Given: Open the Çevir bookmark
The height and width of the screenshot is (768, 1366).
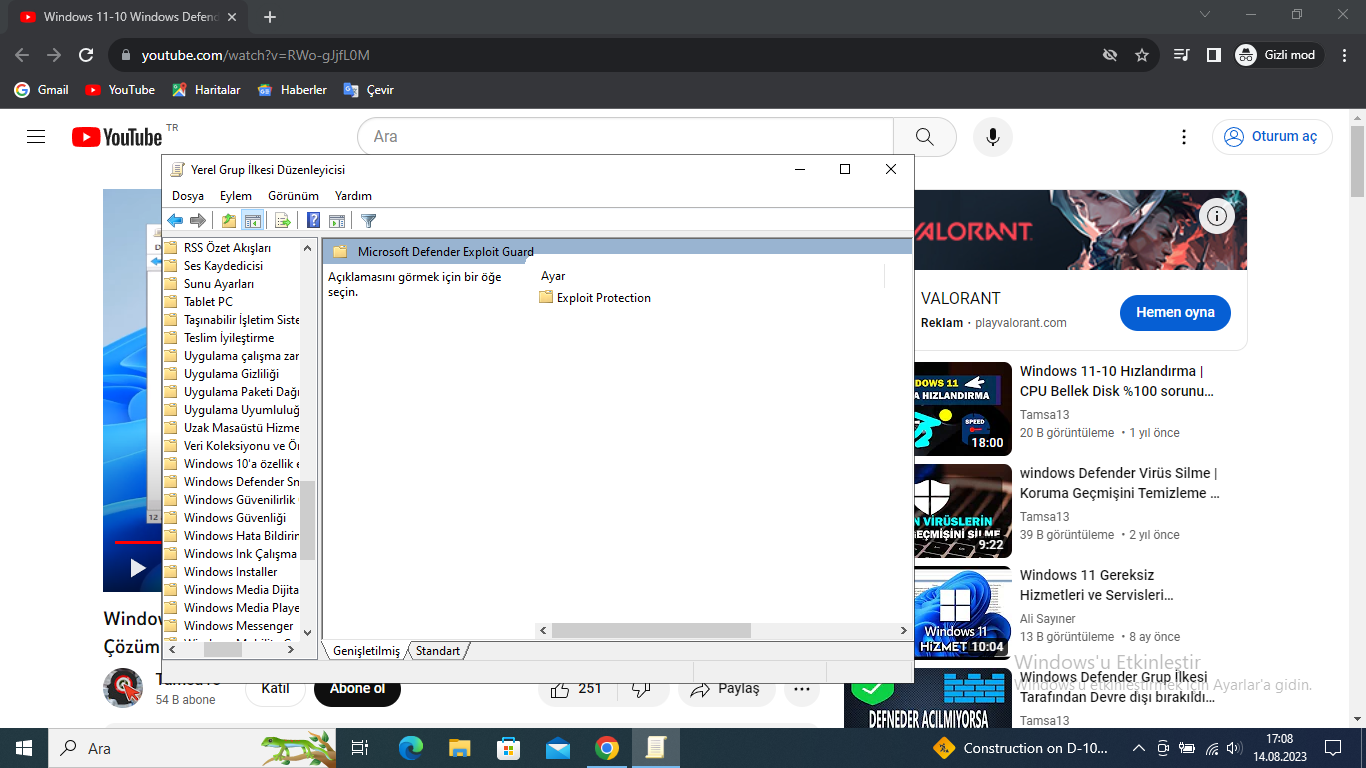Looking at the screenshot, I should [369, 90].
